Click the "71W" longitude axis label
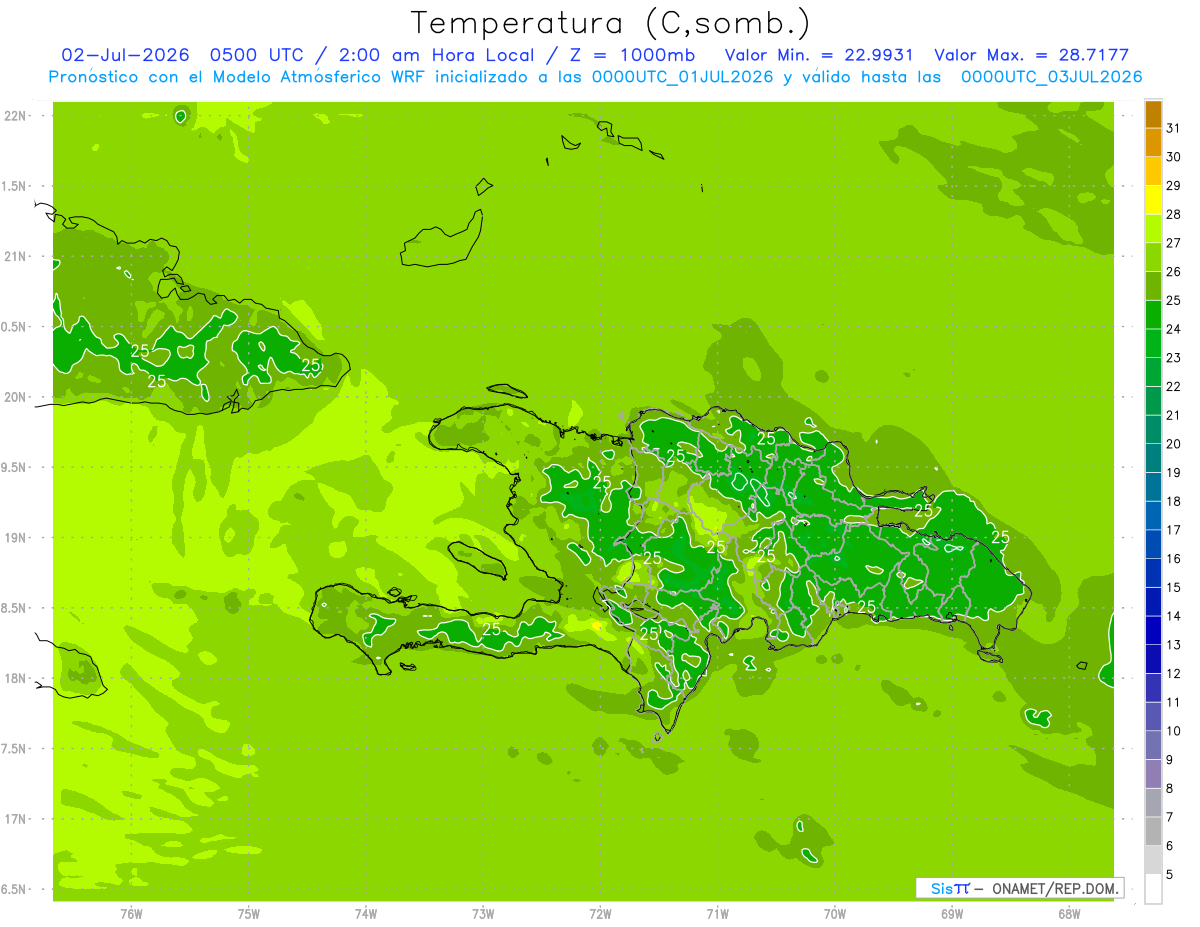This screenshot has width=1200, height=927. (x=717, y=914)
